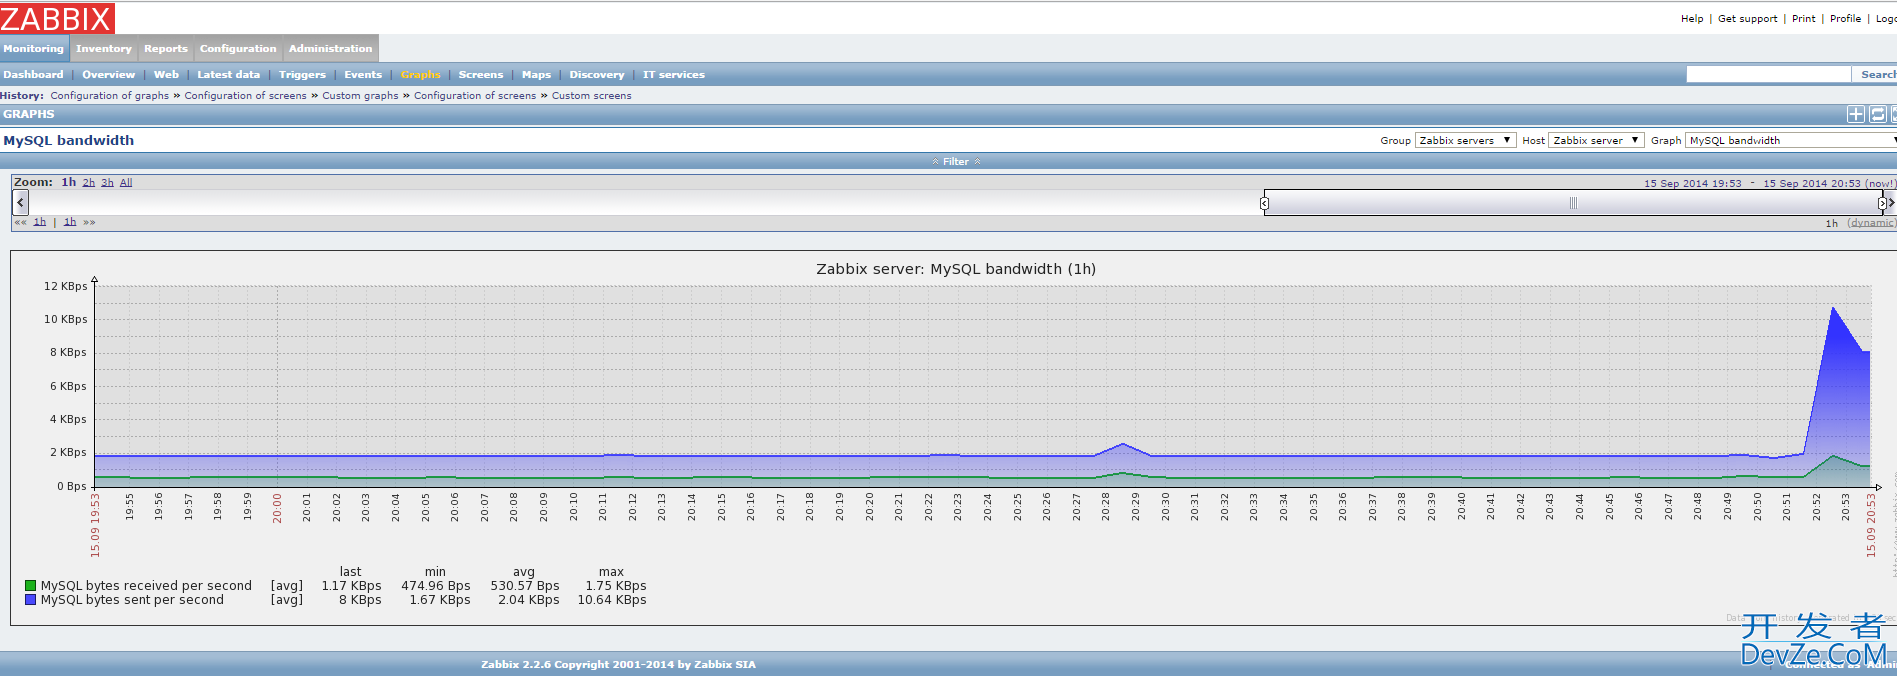Reset graph with the circular arrows icon
Screen dimensions: 1897x676
[1878, 114]
